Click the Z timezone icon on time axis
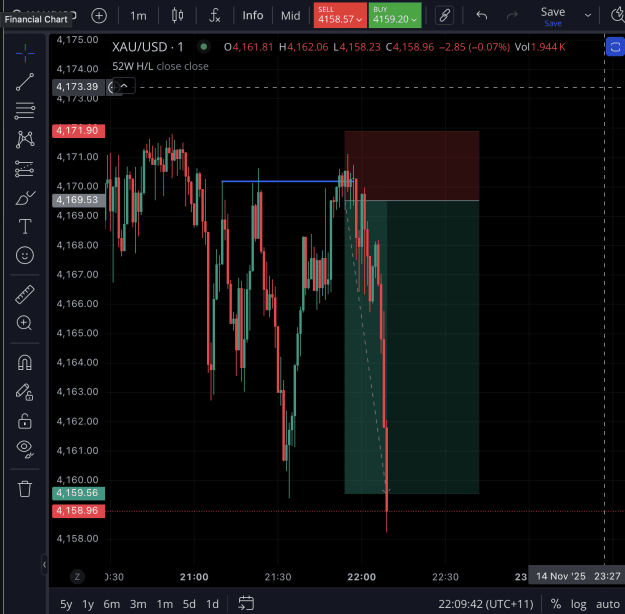 coord(77,577)
